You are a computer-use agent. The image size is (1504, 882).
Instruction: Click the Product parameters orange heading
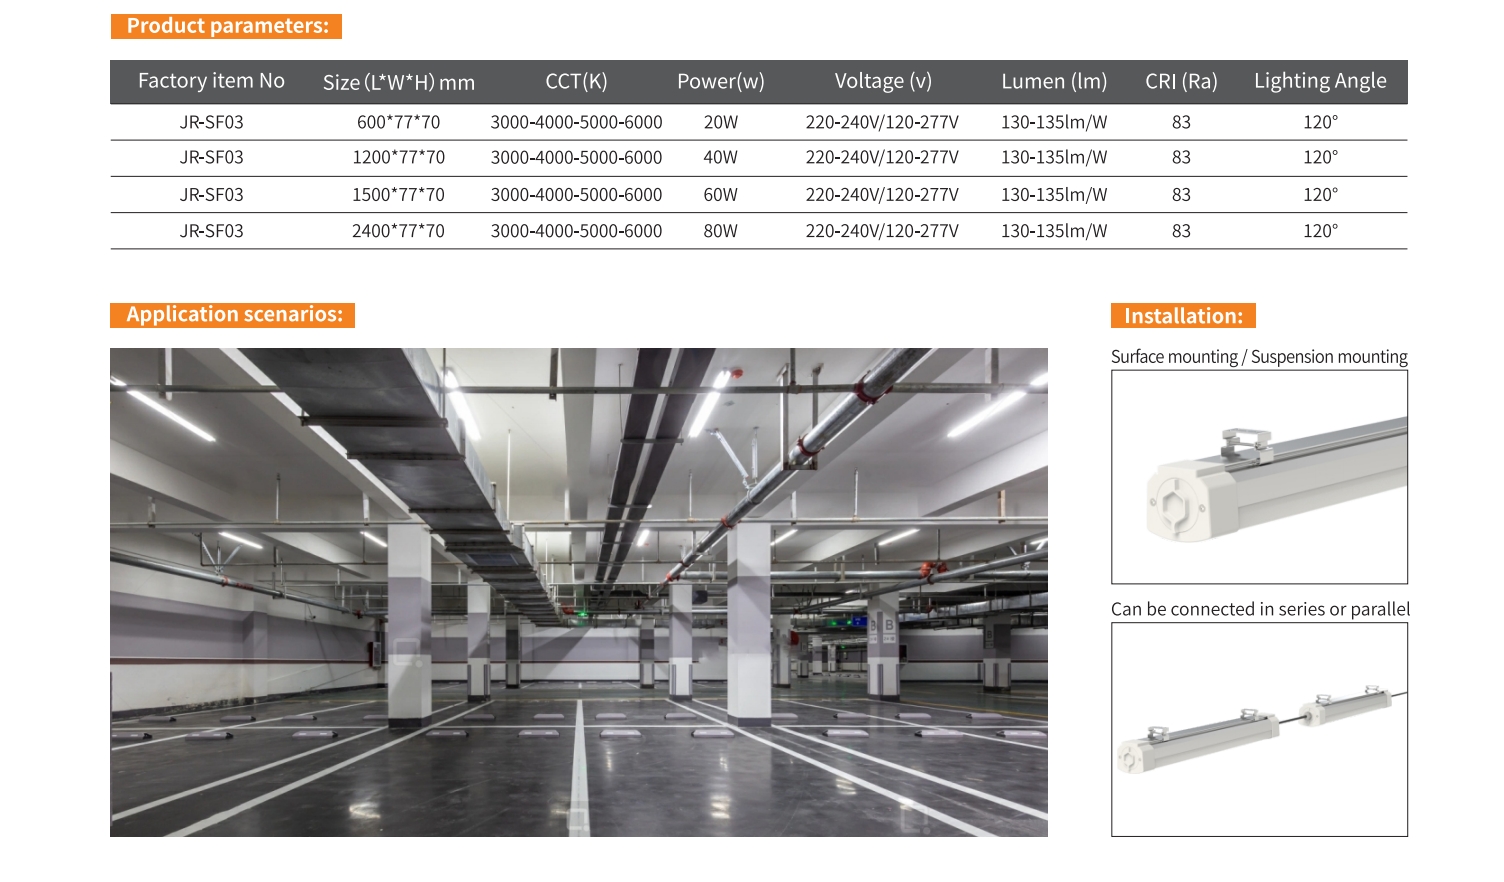[x=226, y=26]
